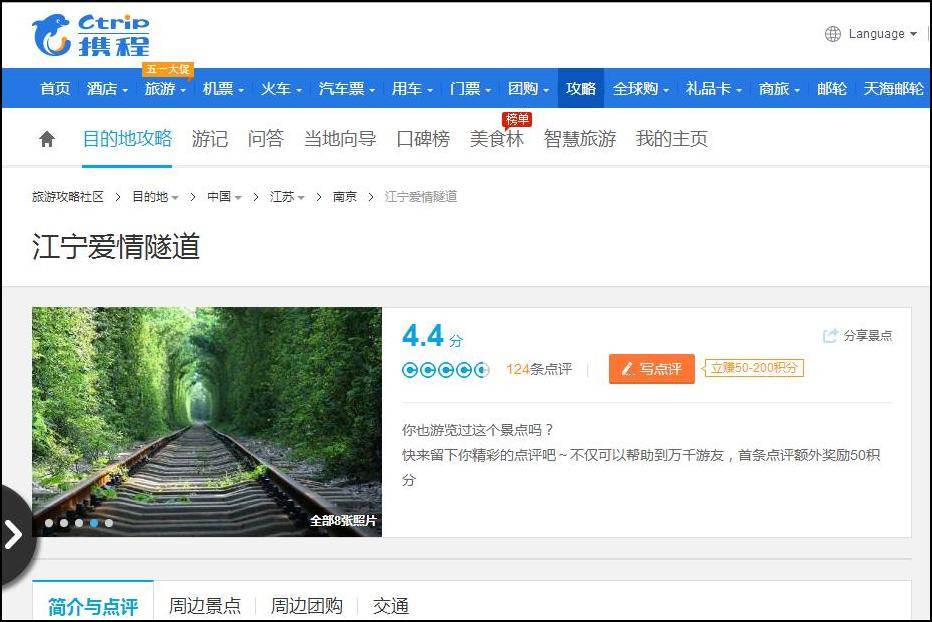Open the 火车 dropdown menu

(281, 89)
